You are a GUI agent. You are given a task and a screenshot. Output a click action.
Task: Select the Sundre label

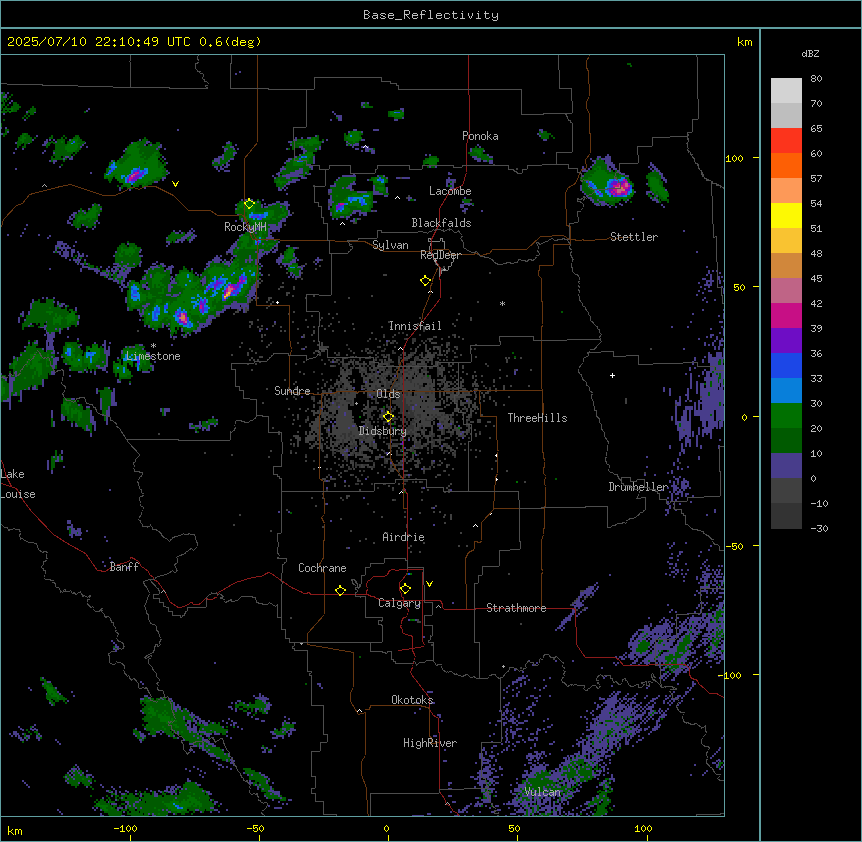(x=292, y=391)
